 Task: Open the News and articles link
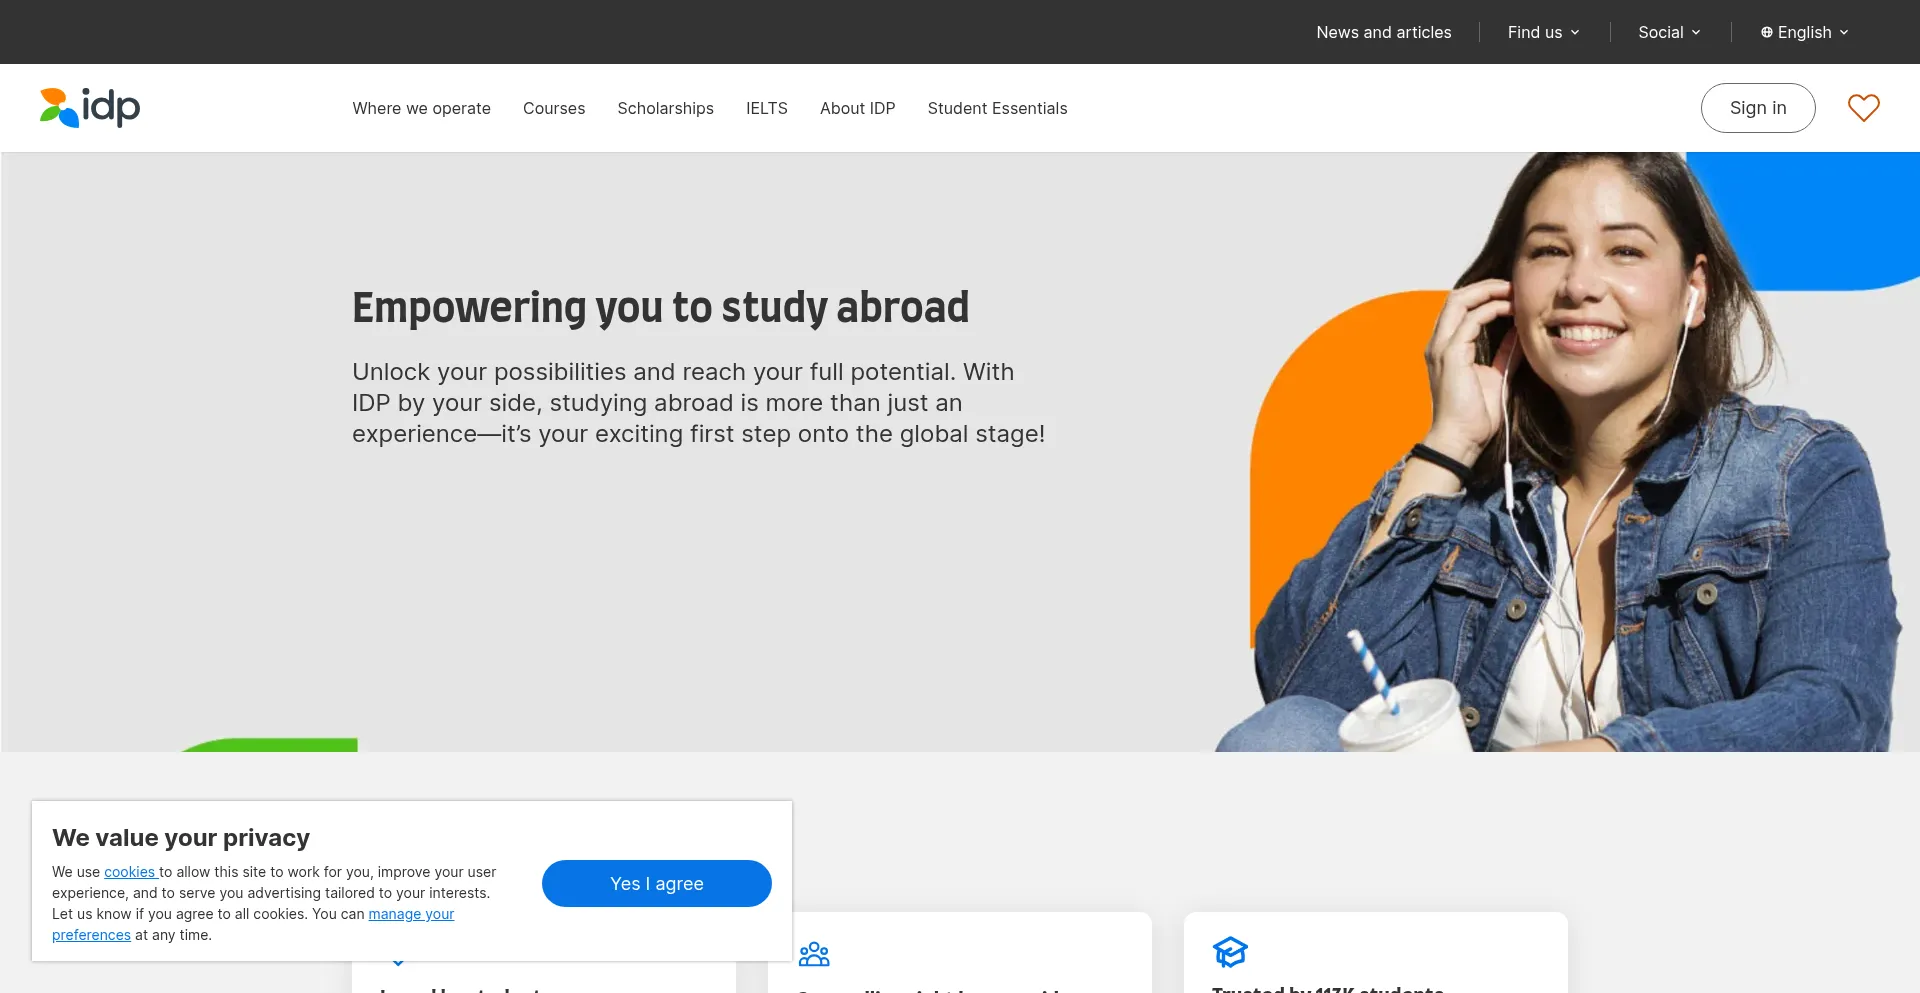pos(1383,32)
